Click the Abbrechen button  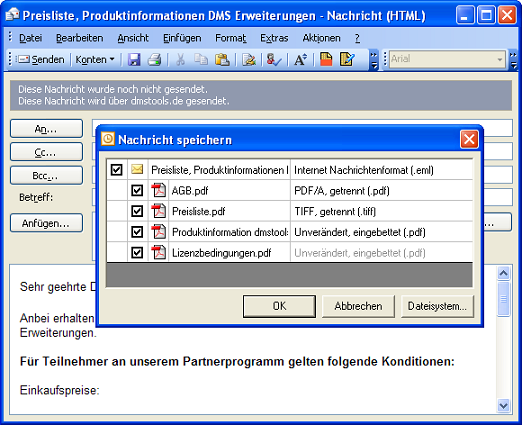pos(358,306)
